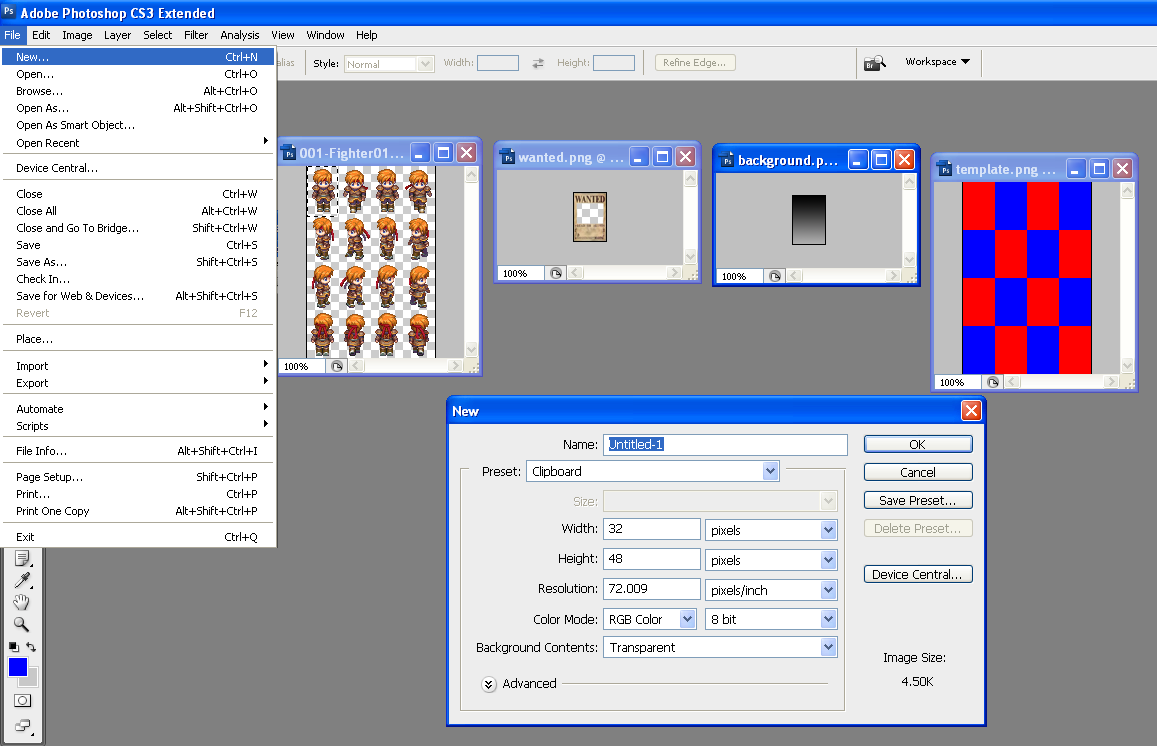Change the screen mode
Image resolution: width=1157 pixels, height=746 pixels.
(22, 726)
